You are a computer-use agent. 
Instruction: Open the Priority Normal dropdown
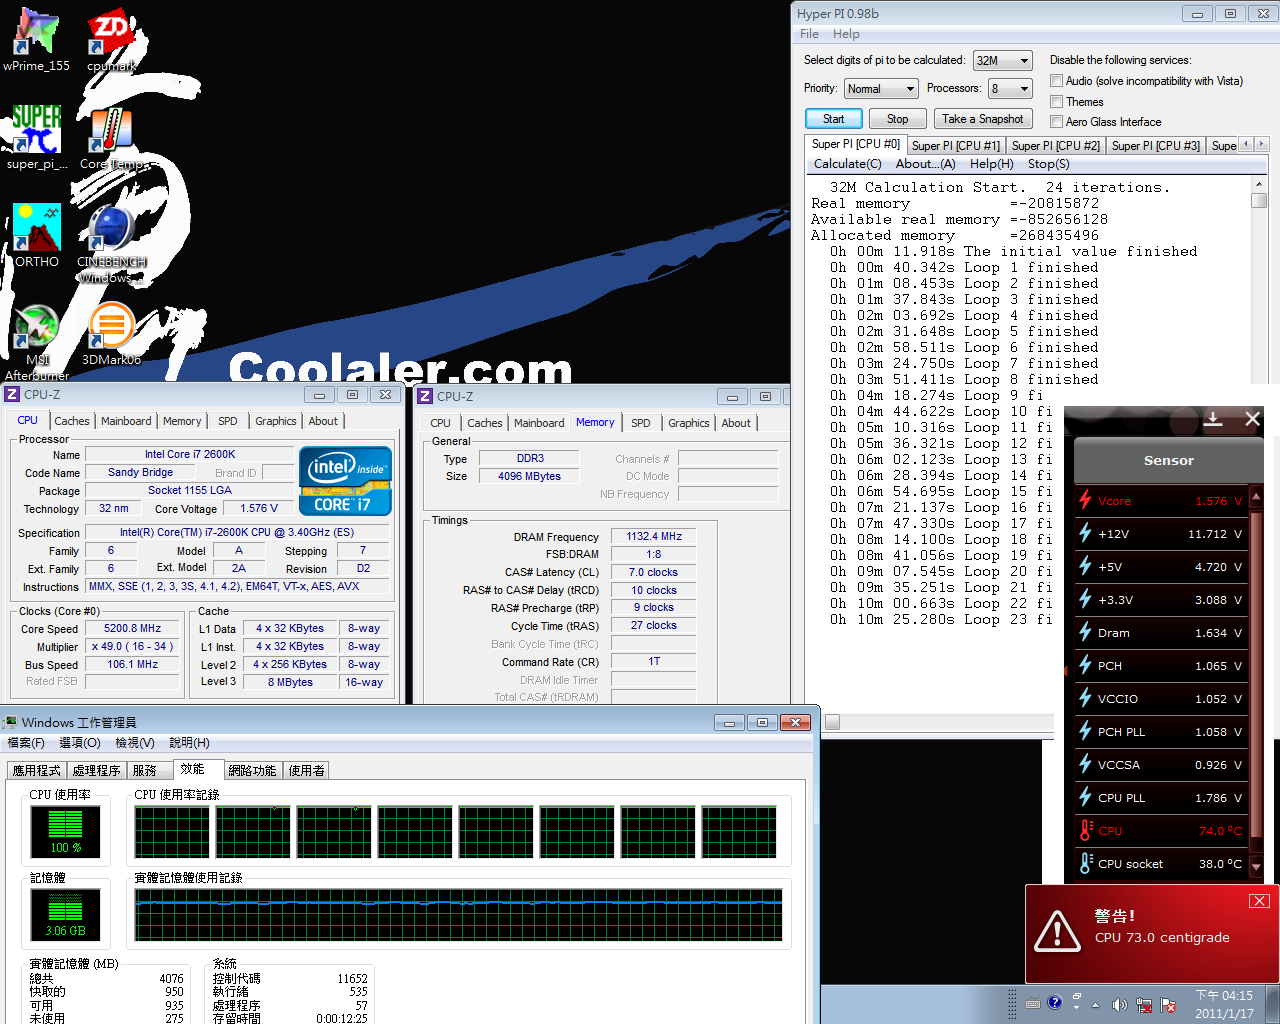point(880,89)
